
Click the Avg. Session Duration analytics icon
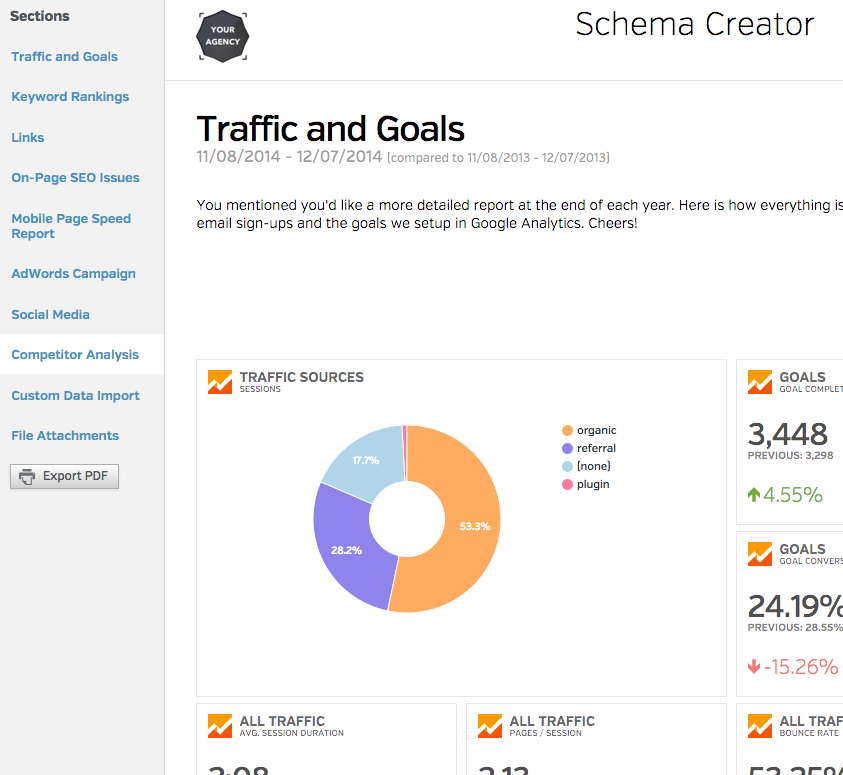click(220, 726)
